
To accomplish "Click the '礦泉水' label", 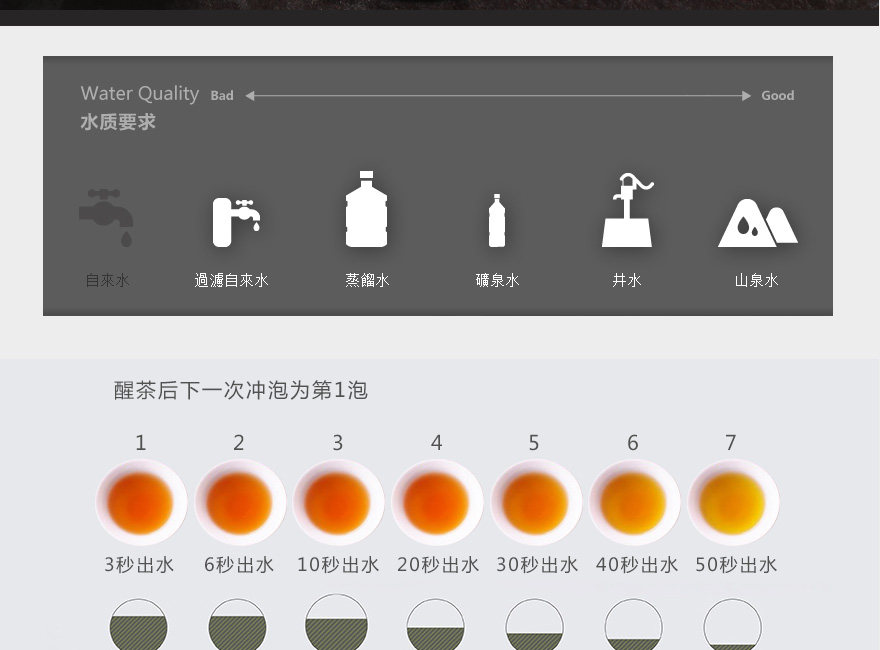I will coord(497,280).
